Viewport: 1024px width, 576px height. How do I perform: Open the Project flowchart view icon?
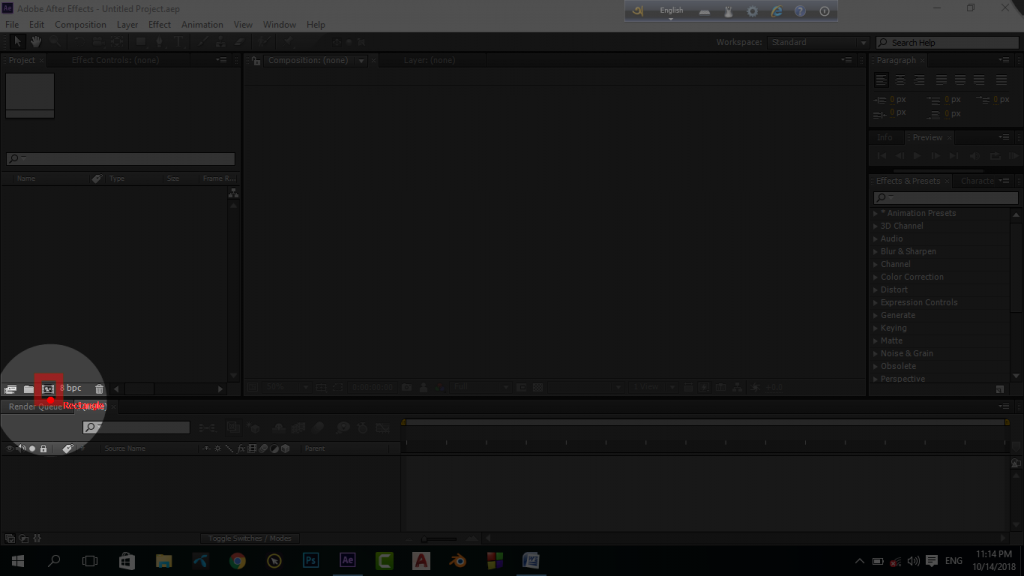[233, 193]
